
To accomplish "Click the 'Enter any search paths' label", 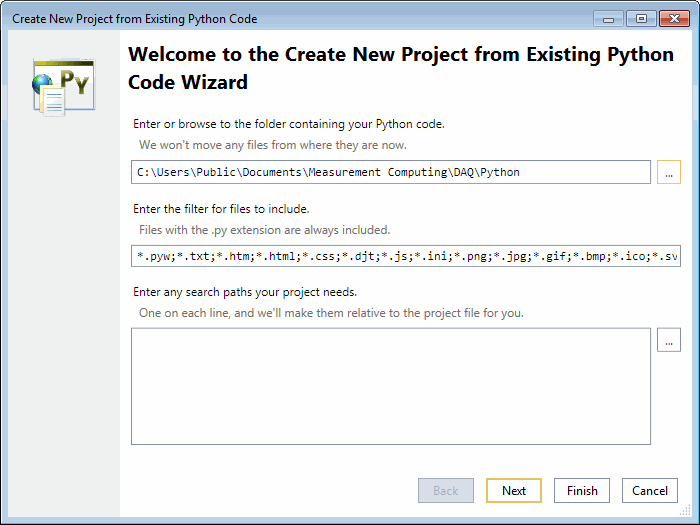I will [x=245, y=292].
